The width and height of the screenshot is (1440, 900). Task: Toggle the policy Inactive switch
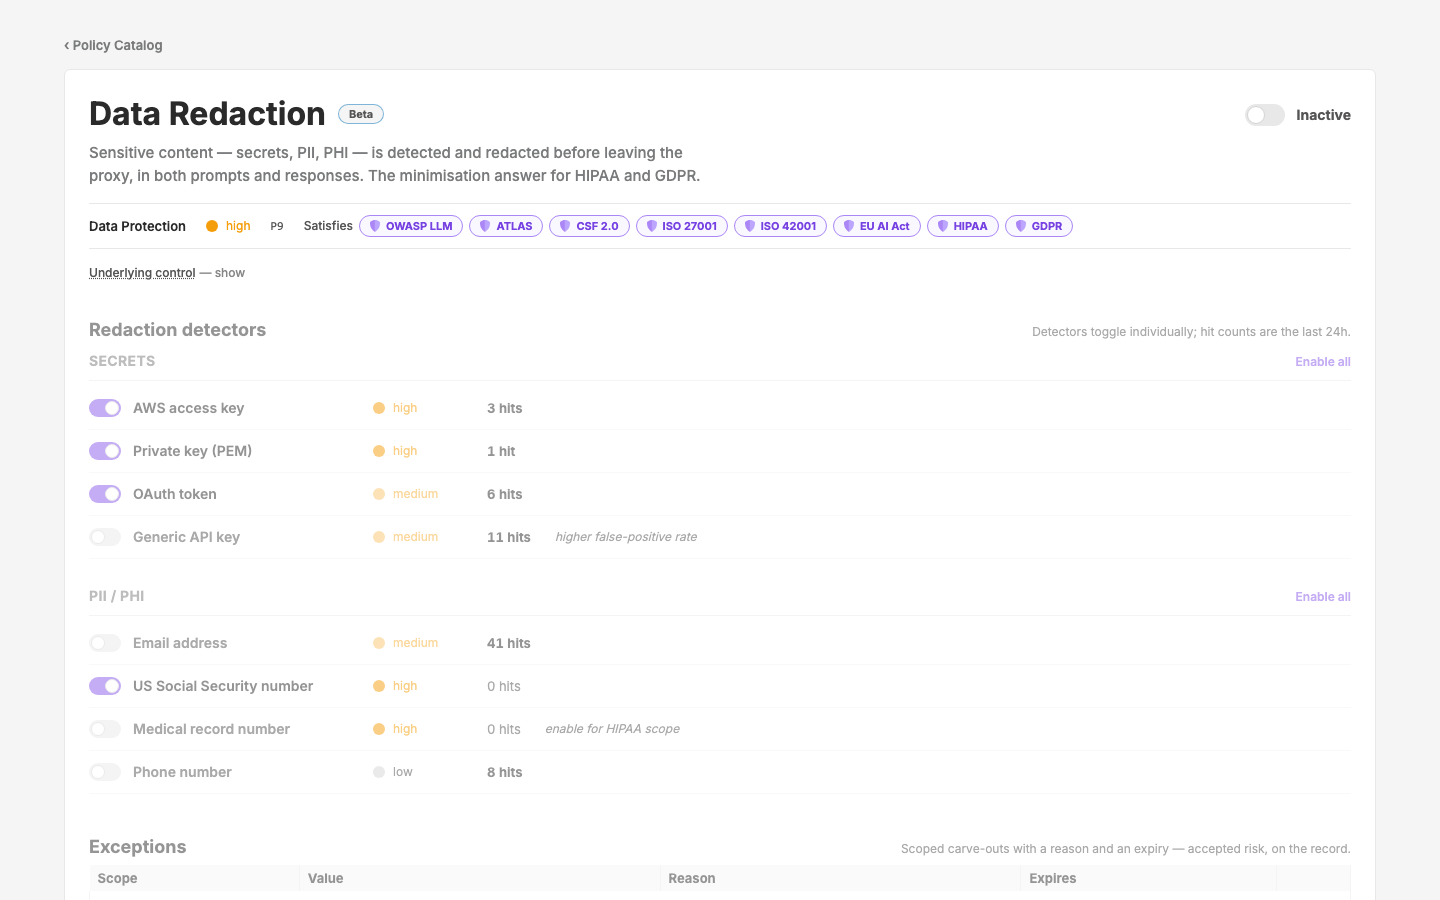pos(1265,115)
